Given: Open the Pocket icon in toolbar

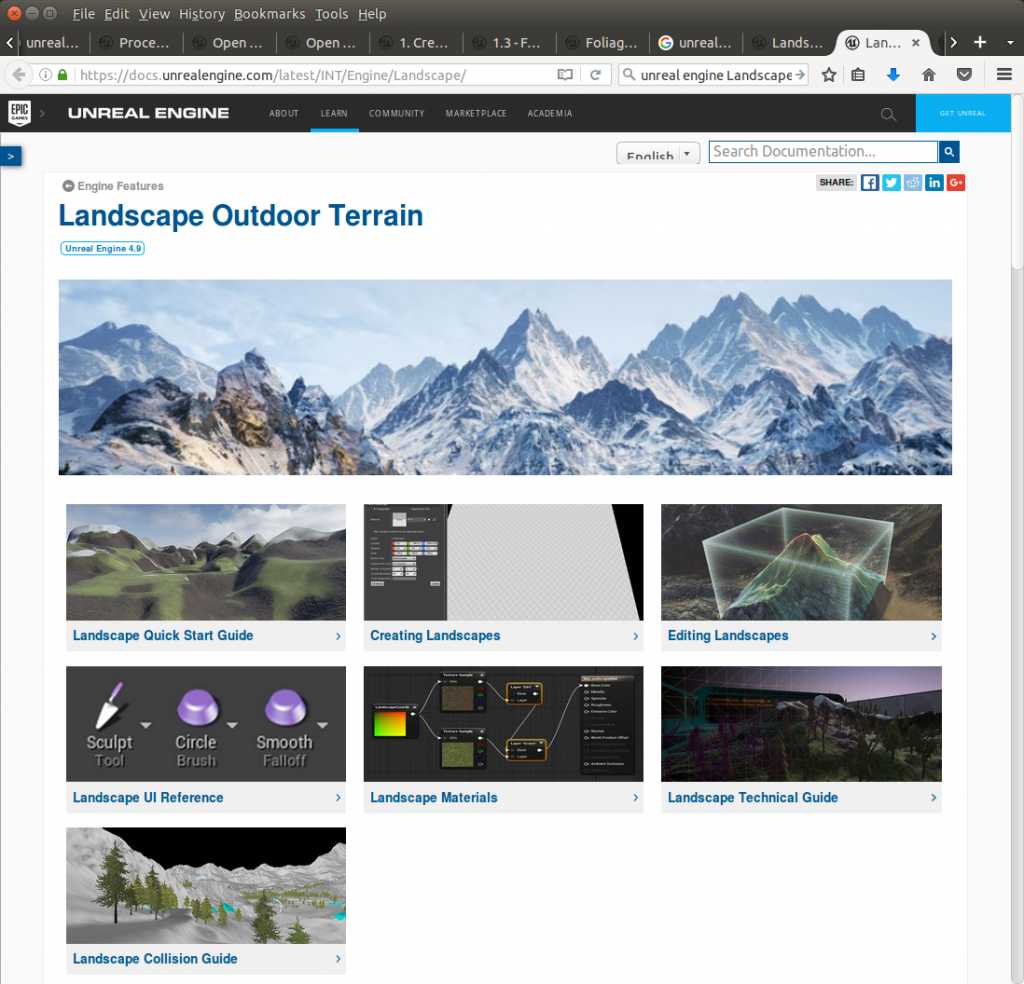Looking at the screenshot, I should [964, 75].
